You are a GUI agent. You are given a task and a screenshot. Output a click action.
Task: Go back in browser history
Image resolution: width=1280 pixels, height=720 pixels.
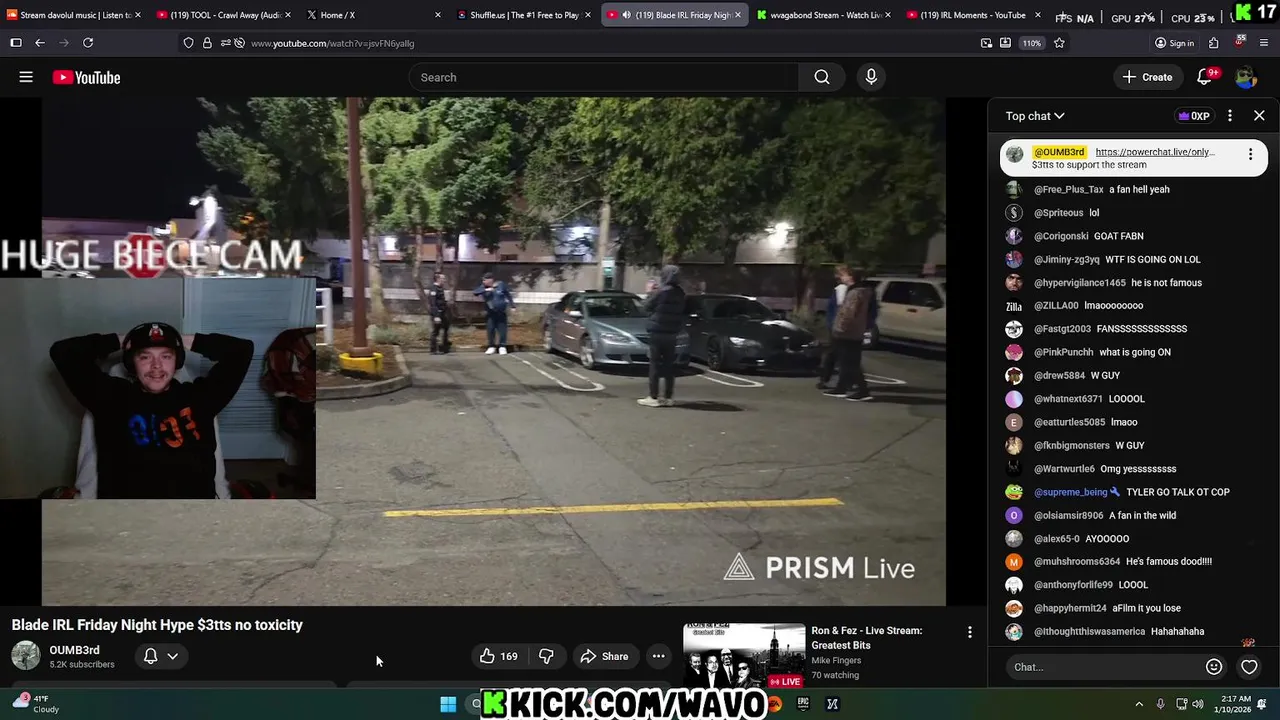[x=39, y=43]
